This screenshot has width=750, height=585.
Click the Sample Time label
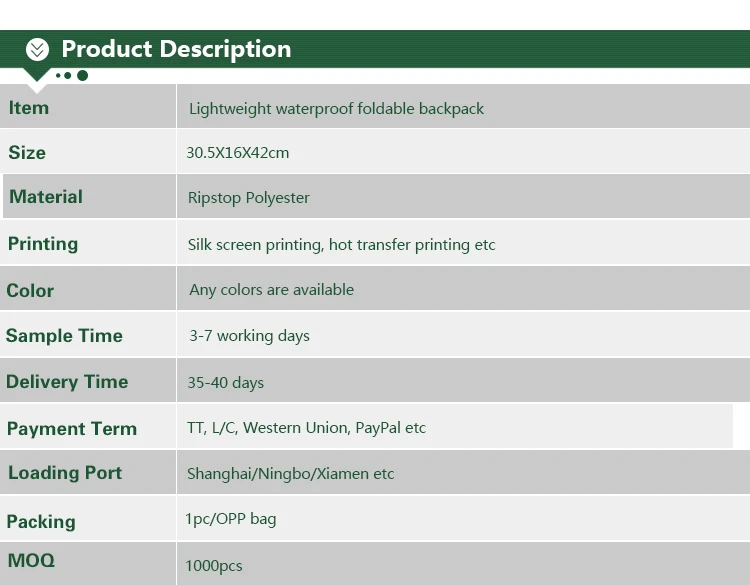tap(64, 336)
